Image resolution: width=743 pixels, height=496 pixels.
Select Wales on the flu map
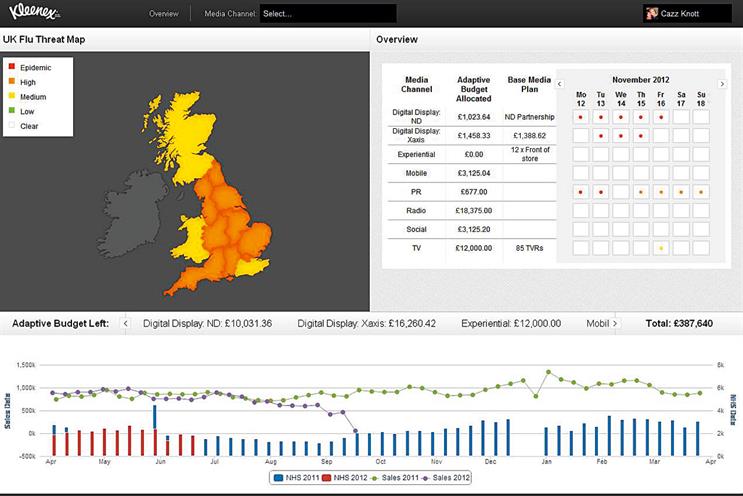click(192, 242)
